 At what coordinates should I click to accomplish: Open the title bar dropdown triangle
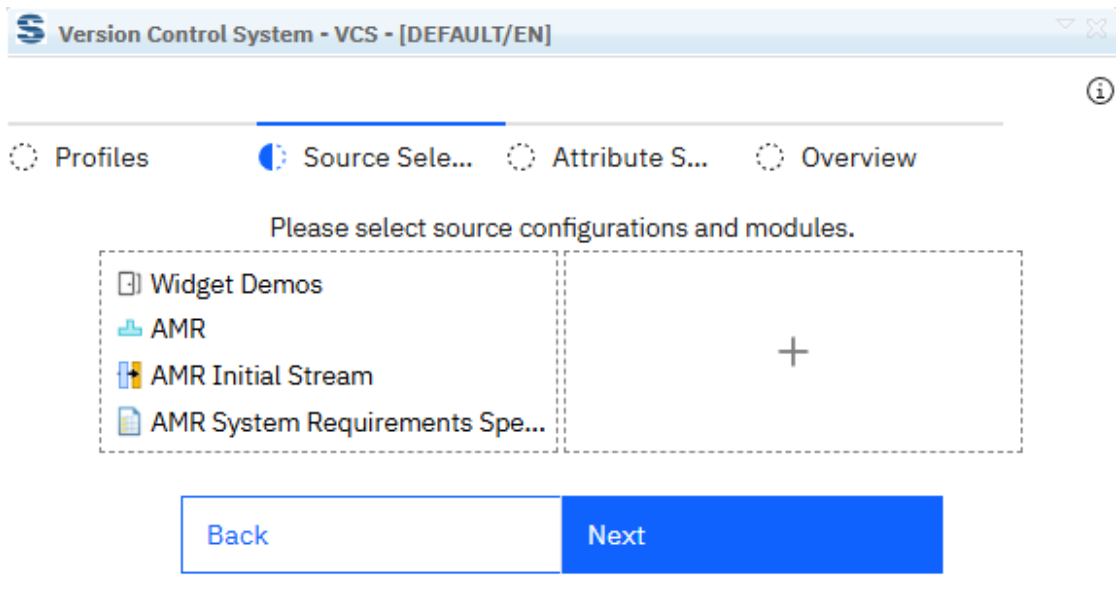point(1065,25)
